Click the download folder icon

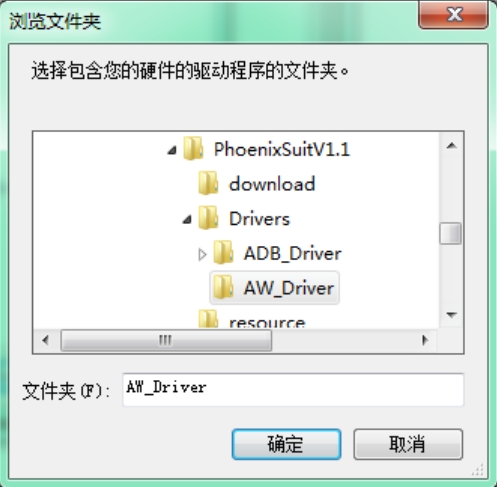(x=208, y=183)
